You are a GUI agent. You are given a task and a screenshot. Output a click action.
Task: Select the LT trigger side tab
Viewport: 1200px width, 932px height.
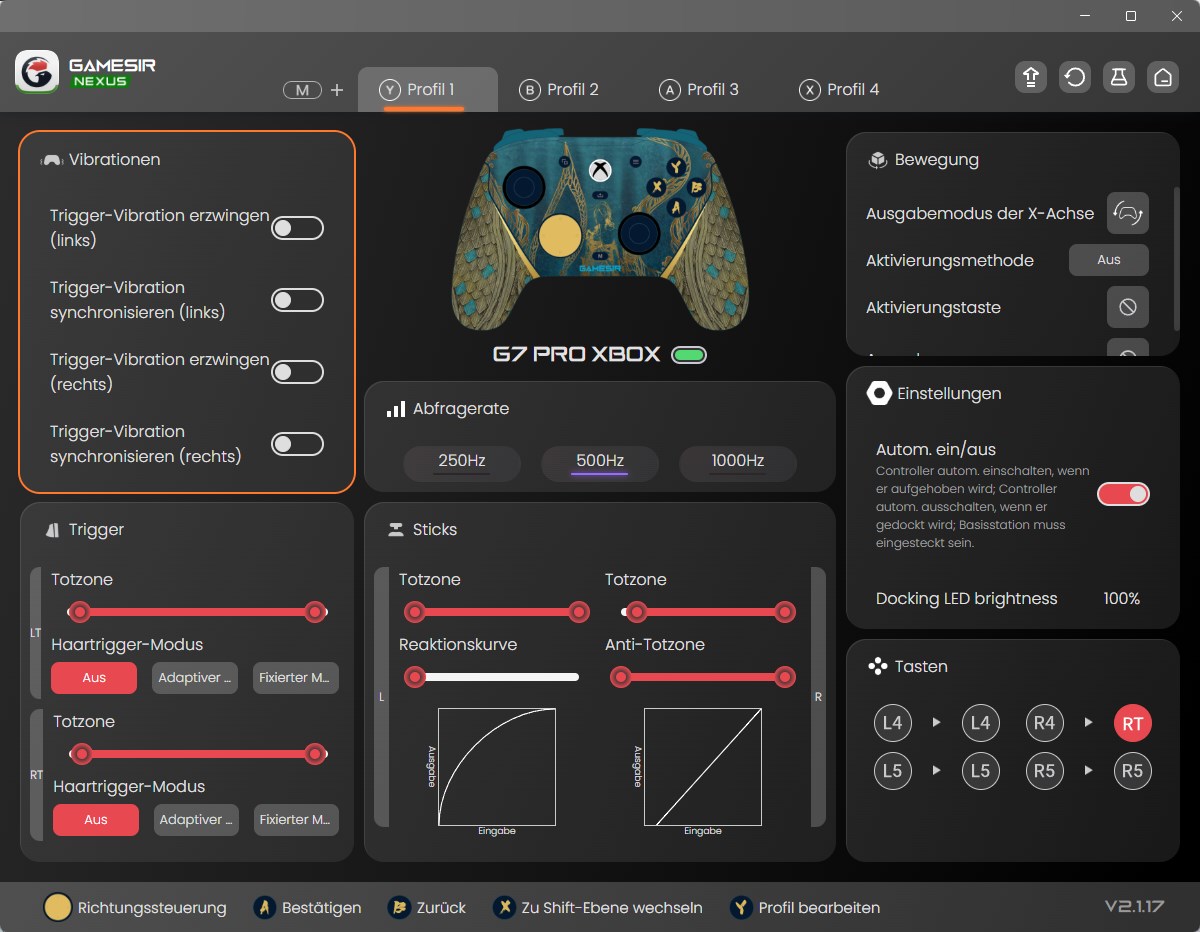(x=36, y=633)
